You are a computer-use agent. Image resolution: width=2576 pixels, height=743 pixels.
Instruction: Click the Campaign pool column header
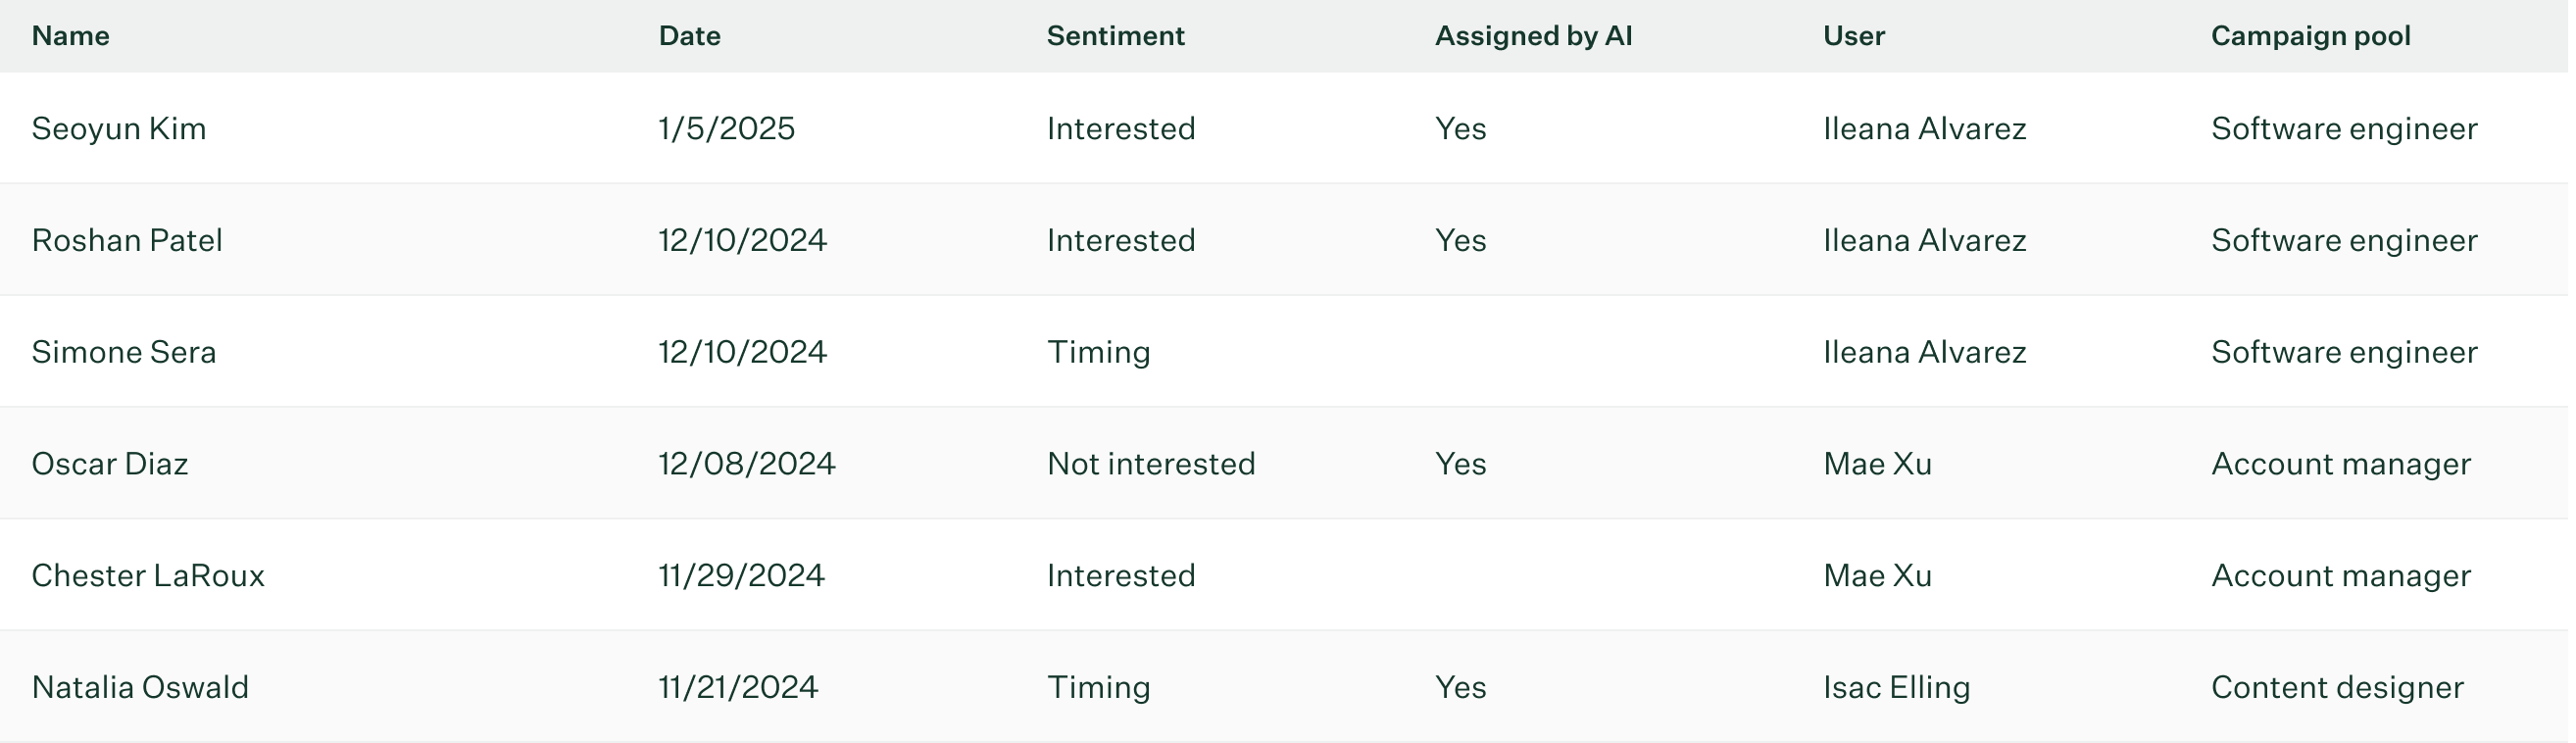click(2312, 37)
